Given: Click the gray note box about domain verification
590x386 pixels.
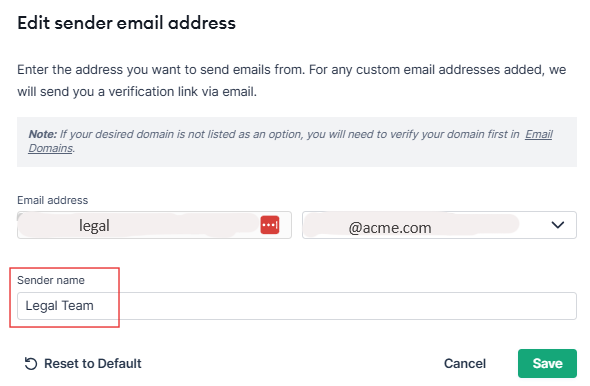Looking at the screenshot, I should pyautogui.click(x=297, y=142).
